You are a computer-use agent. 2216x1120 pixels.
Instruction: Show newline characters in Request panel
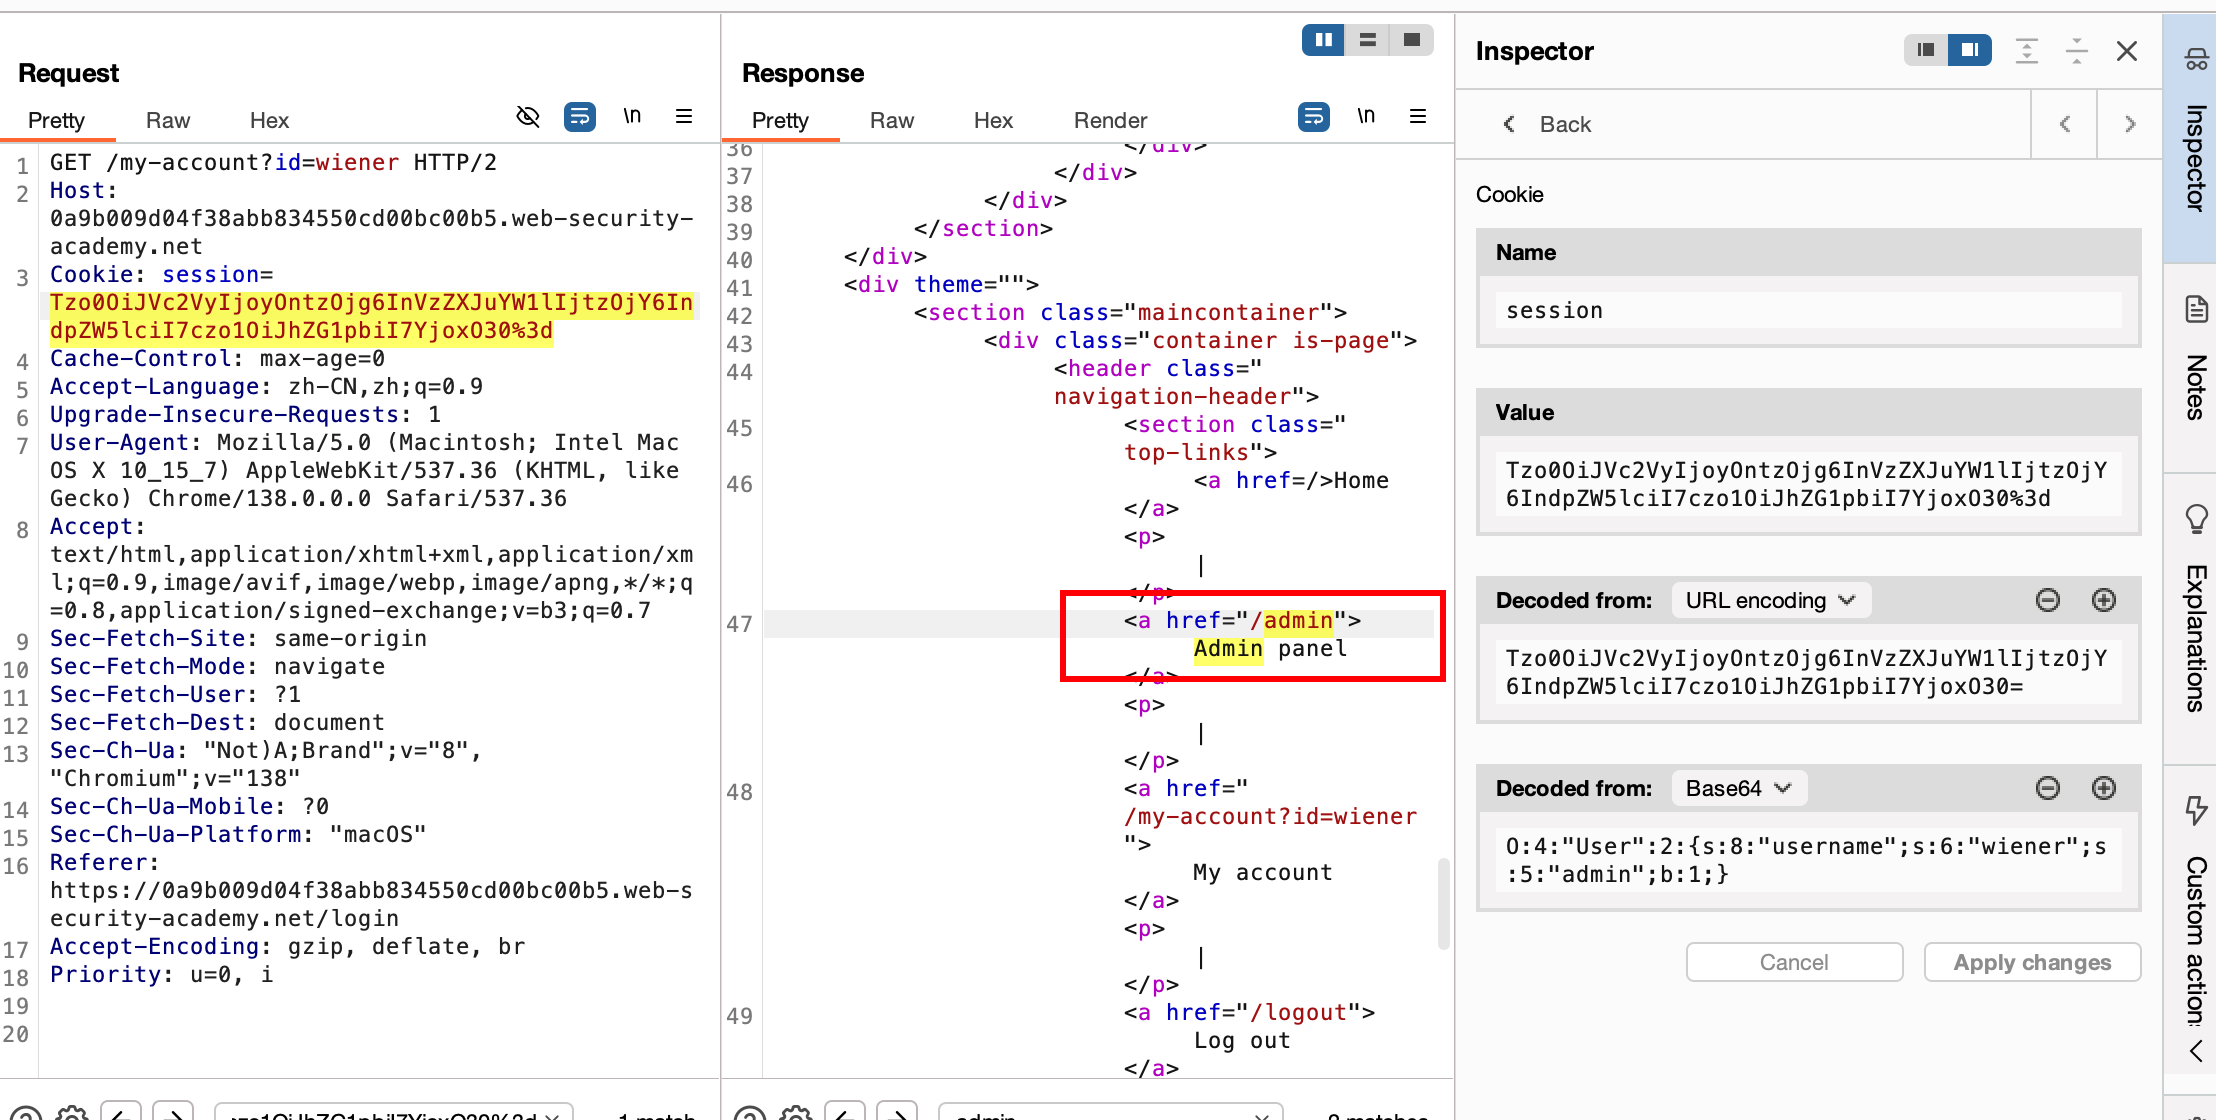coord(632,117)
